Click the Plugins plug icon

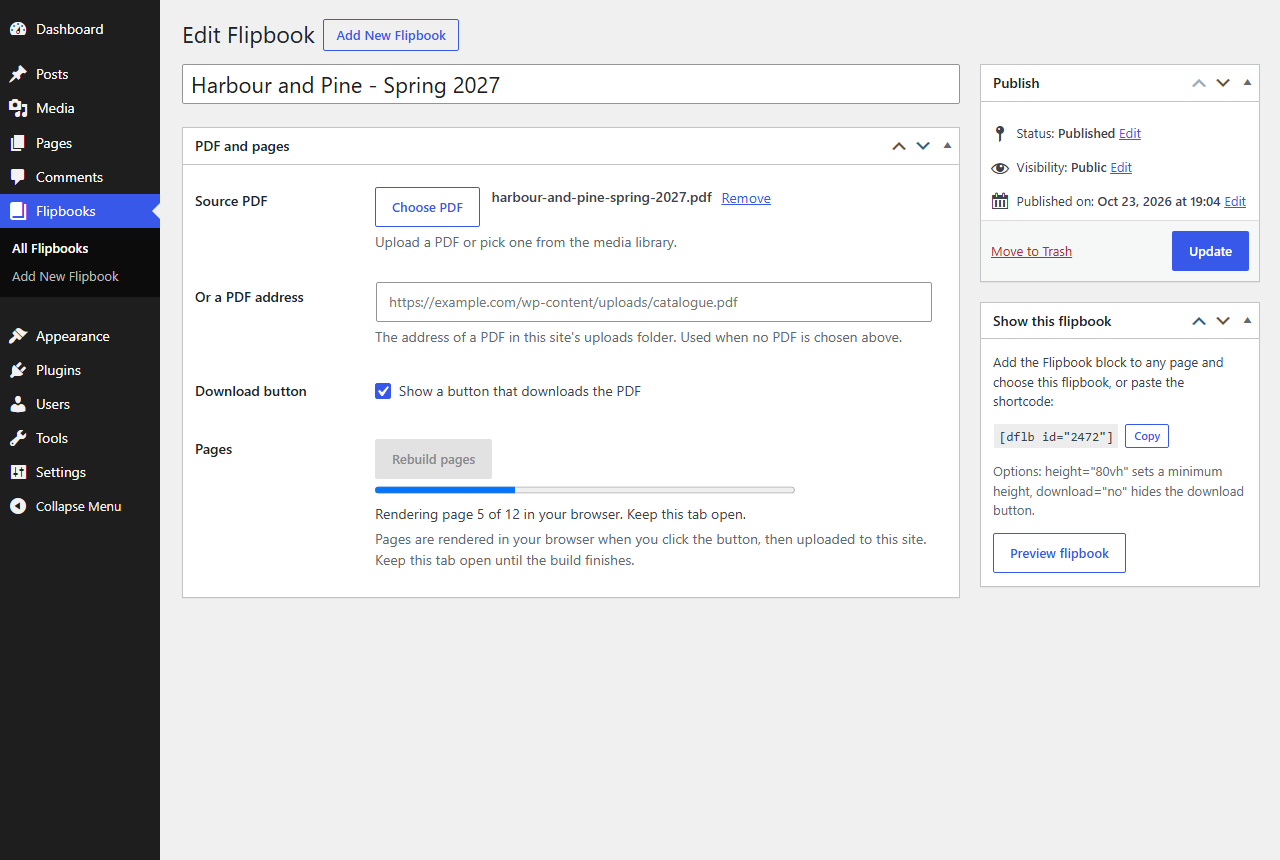pos(18,370)
